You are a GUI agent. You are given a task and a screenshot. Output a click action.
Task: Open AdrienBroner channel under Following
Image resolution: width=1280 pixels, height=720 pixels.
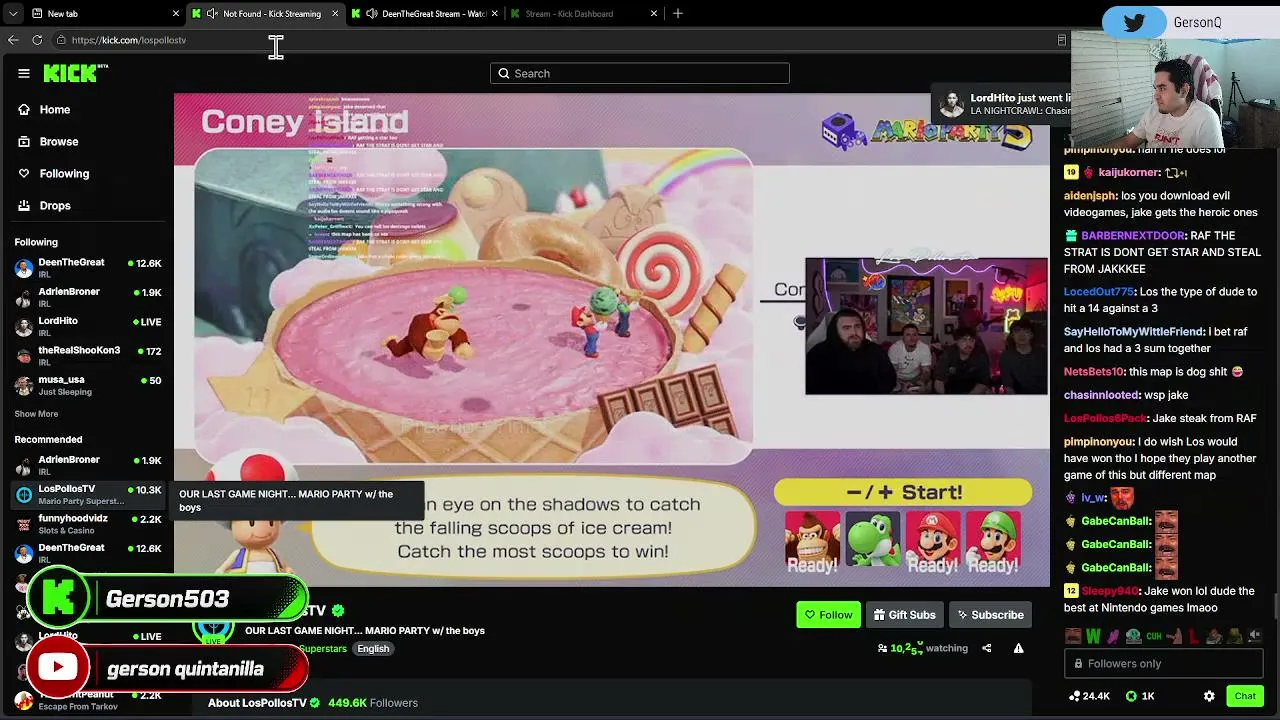(x=87, y=297)
